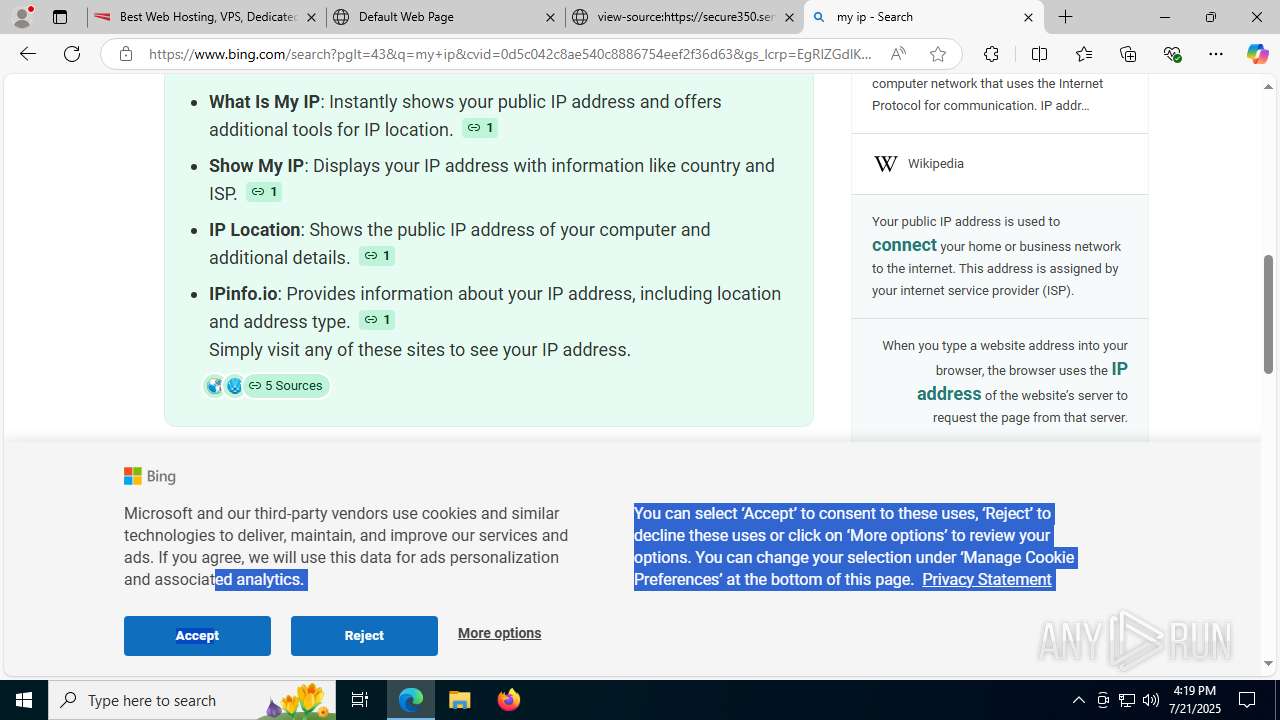Click the 'connect' highlighted text

click(904, 245)
